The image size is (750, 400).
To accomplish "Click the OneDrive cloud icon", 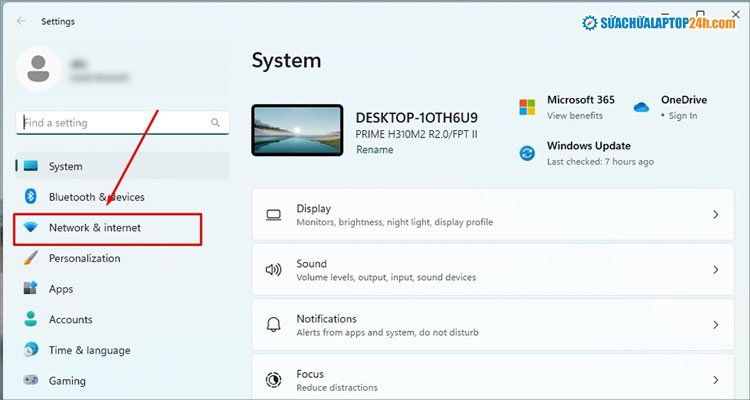I will (x=641, y=107).
